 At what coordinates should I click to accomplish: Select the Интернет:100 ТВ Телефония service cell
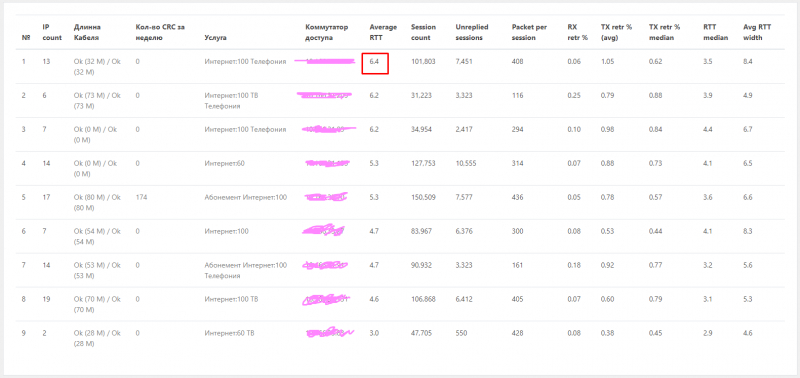click(232, 101)
